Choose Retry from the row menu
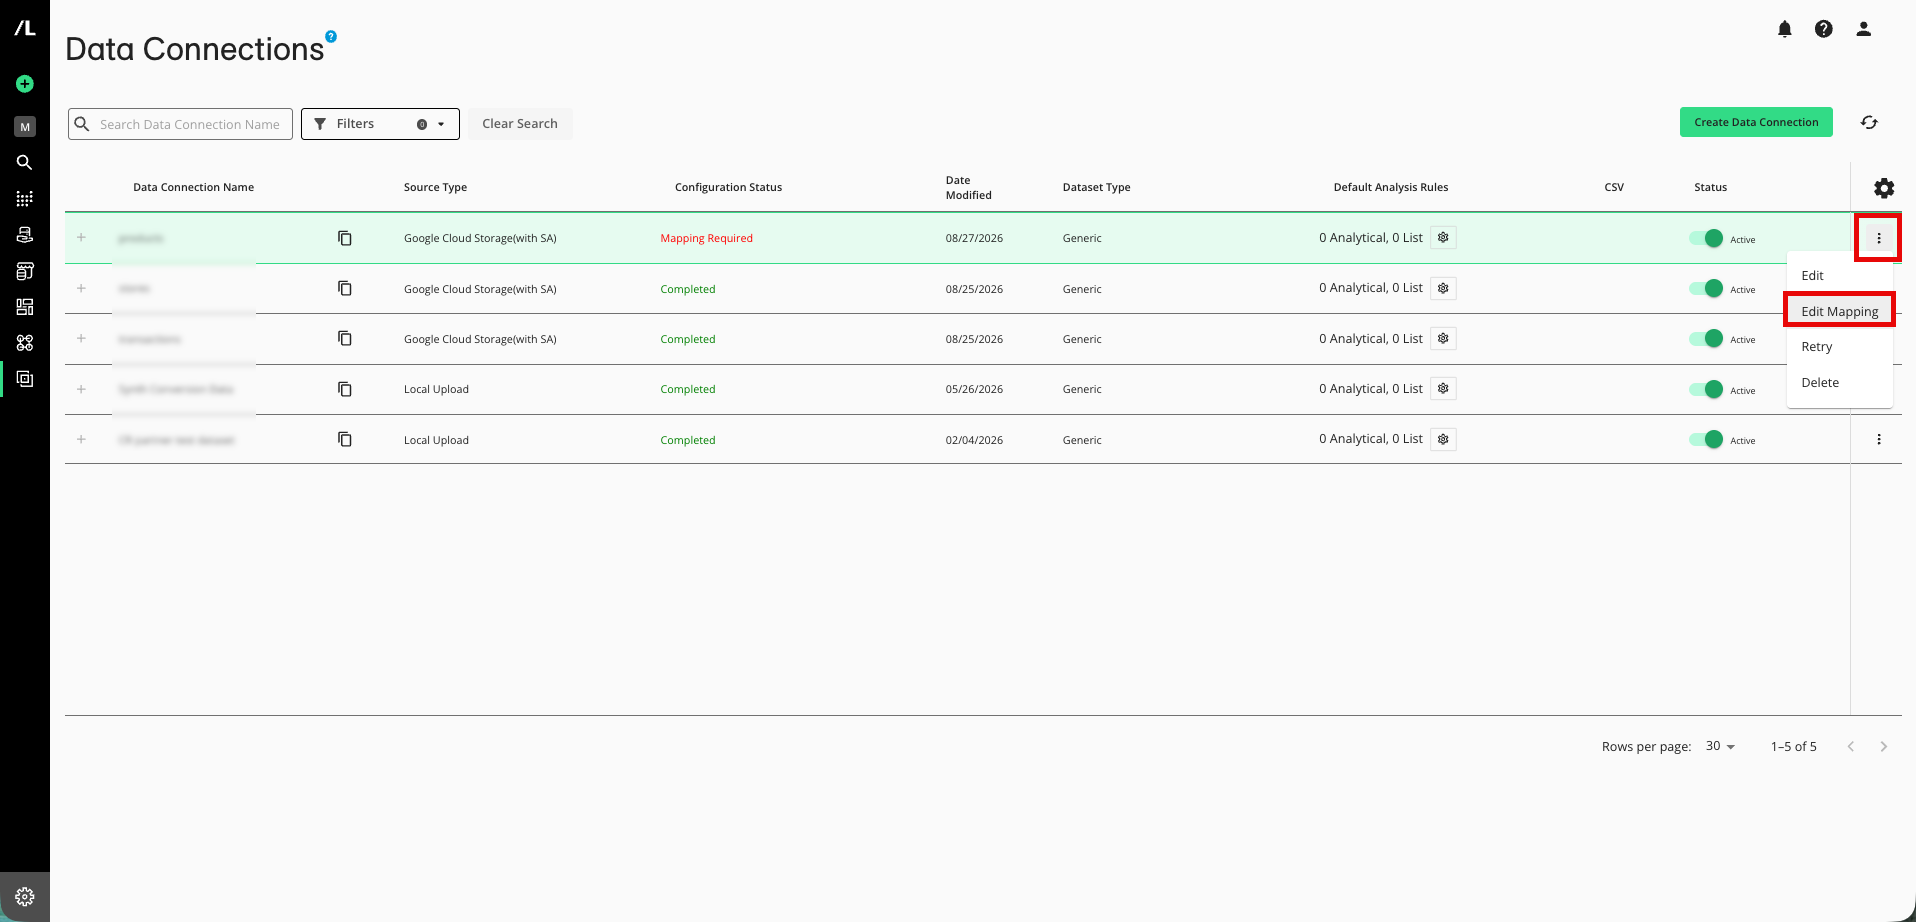 pyautogui.click(x=1839, y=347)
